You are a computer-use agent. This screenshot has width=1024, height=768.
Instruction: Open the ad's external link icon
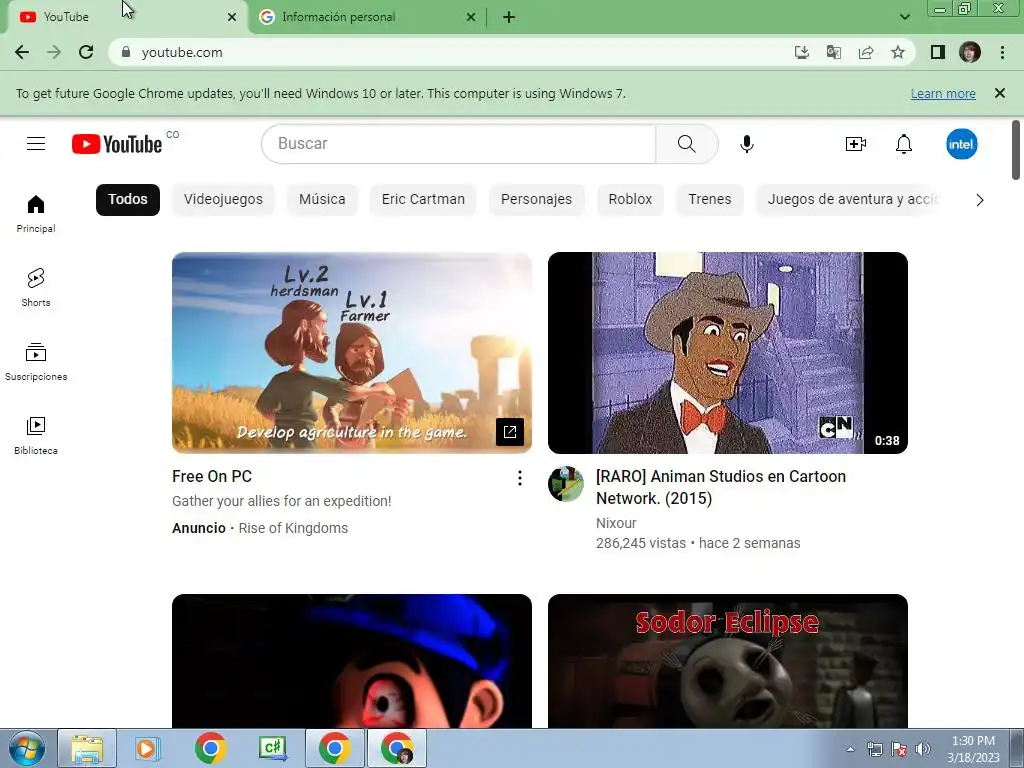(x=510, y=432)
